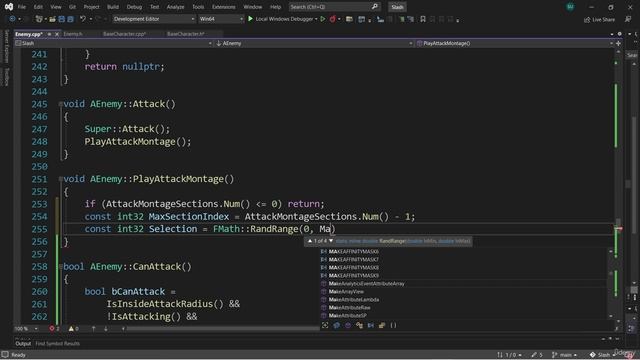Image resolution: width=640 pixels, height=360 pixels.
Task: Click the Open File folder icon
Action: tap(52, 19)
